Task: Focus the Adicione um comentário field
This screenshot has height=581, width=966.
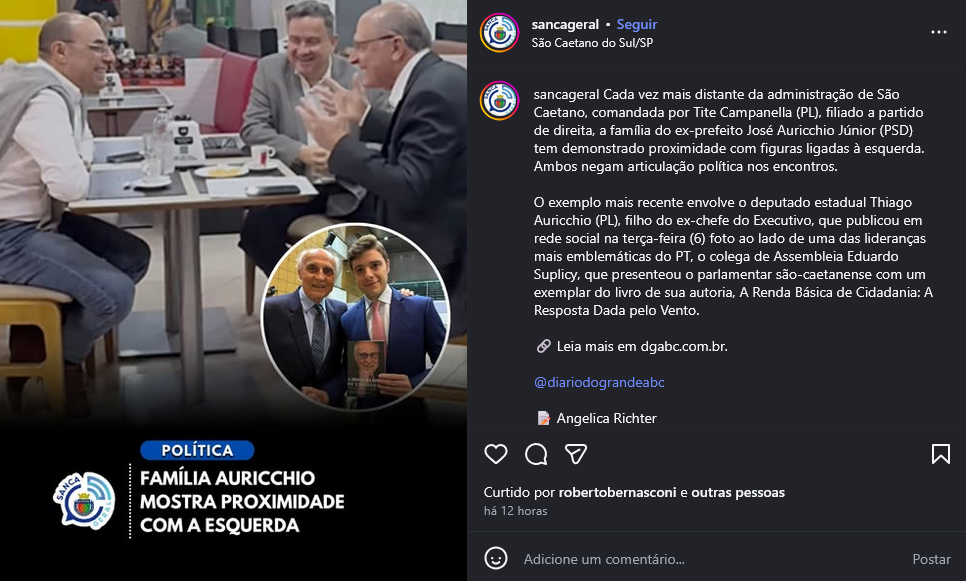Action: [708, 559]
